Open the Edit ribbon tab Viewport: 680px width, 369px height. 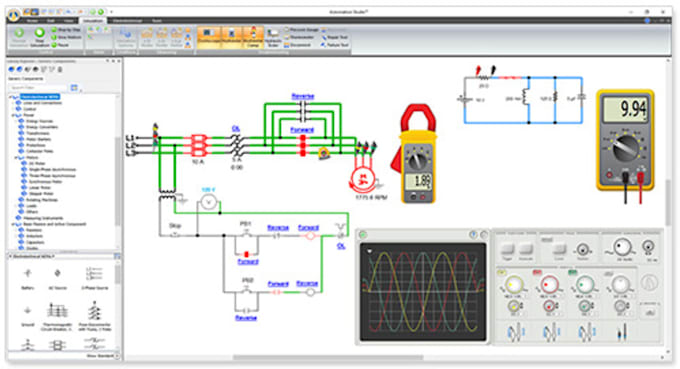[51, 21]
